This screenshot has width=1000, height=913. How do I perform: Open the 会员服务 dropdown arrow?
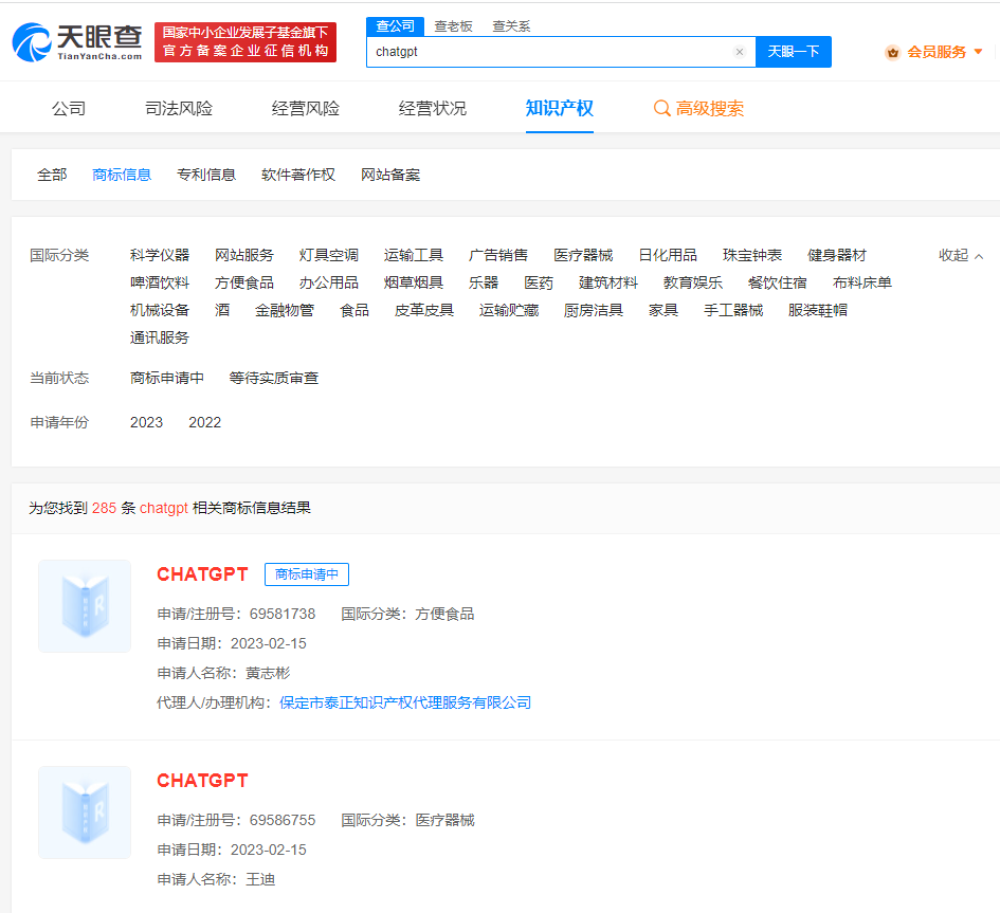[978, 52]
